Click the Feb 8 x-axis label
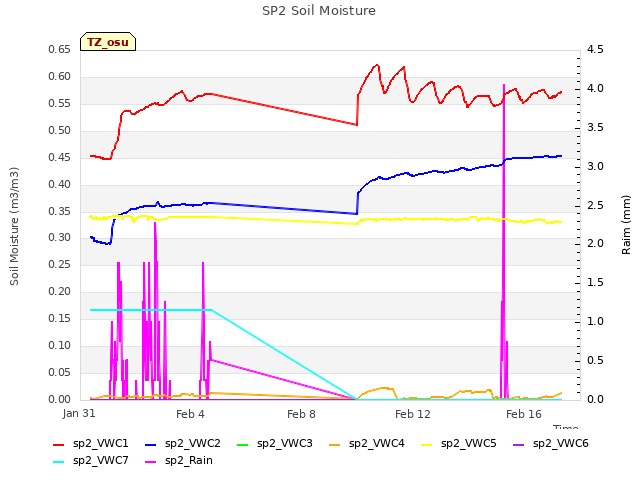640x480 pixels. (x=301, y=414)
